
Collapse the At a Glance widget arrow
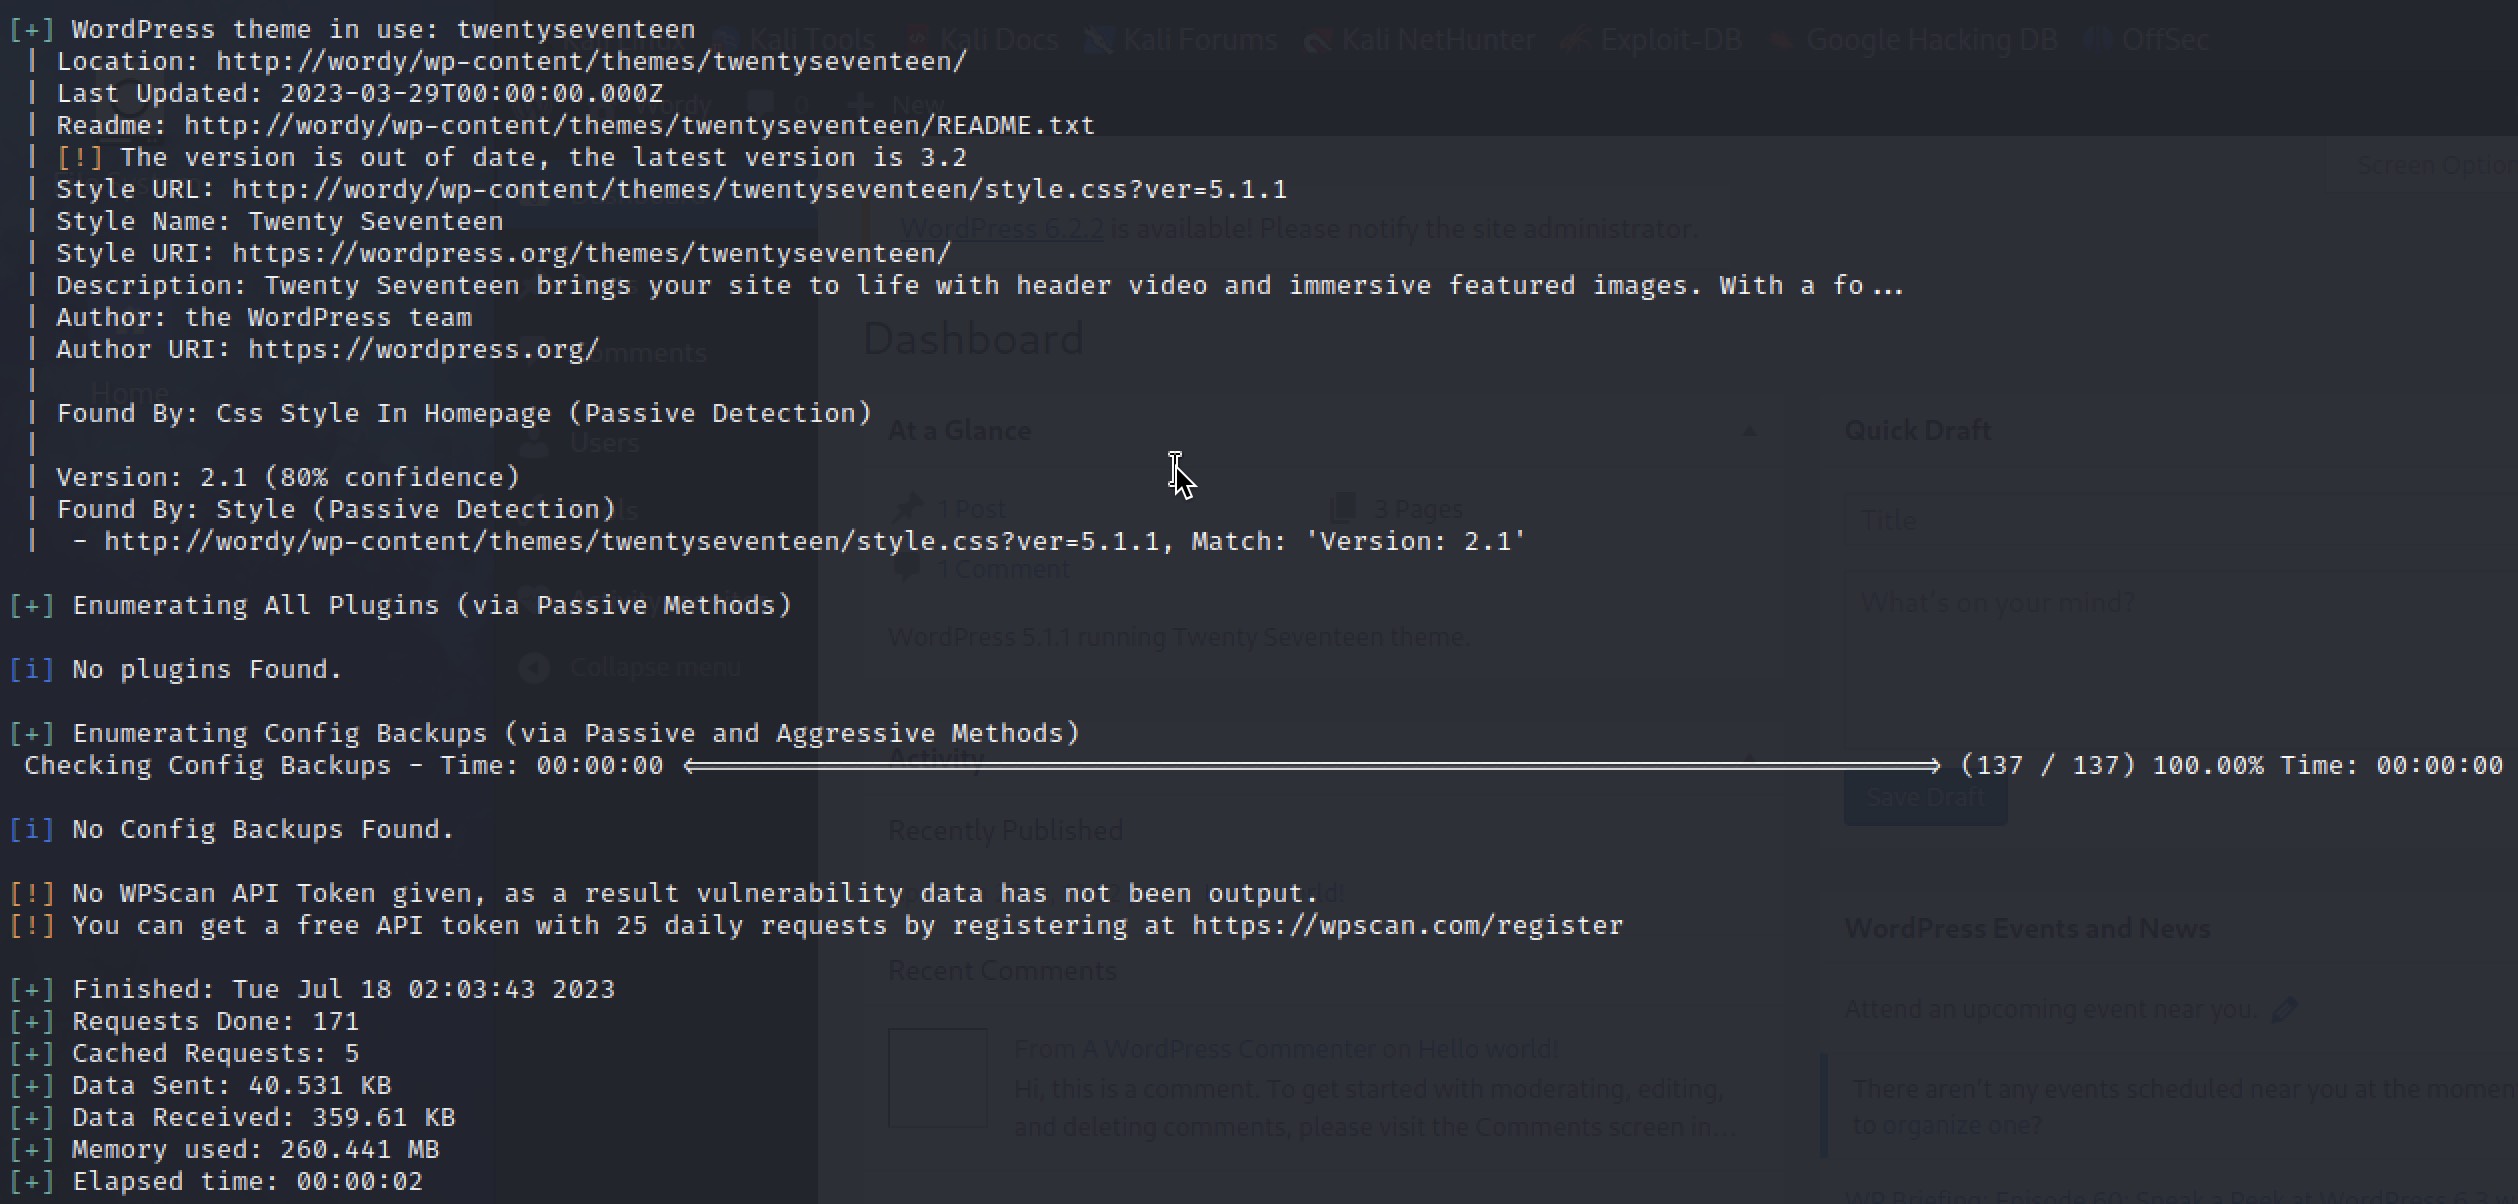pos(1749,431)
